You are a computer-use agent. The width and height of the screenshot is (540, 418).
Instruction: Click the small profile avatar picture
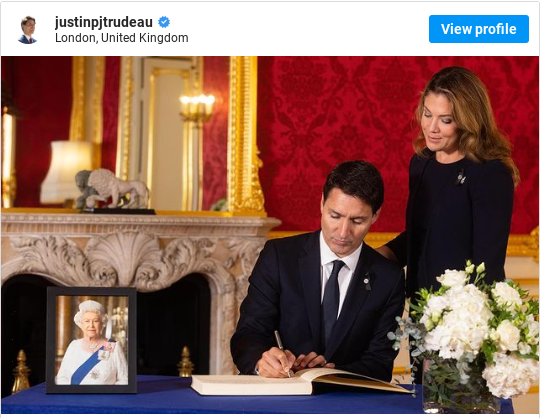pos(28,30)
